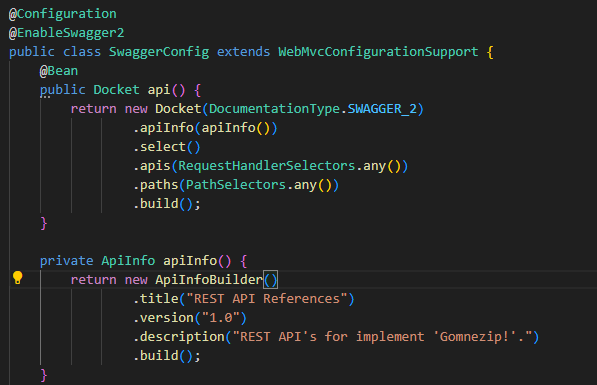Screen dimensions: 597x385
Task: Click the first .build(); call in api()
Action: pos(166,204)
